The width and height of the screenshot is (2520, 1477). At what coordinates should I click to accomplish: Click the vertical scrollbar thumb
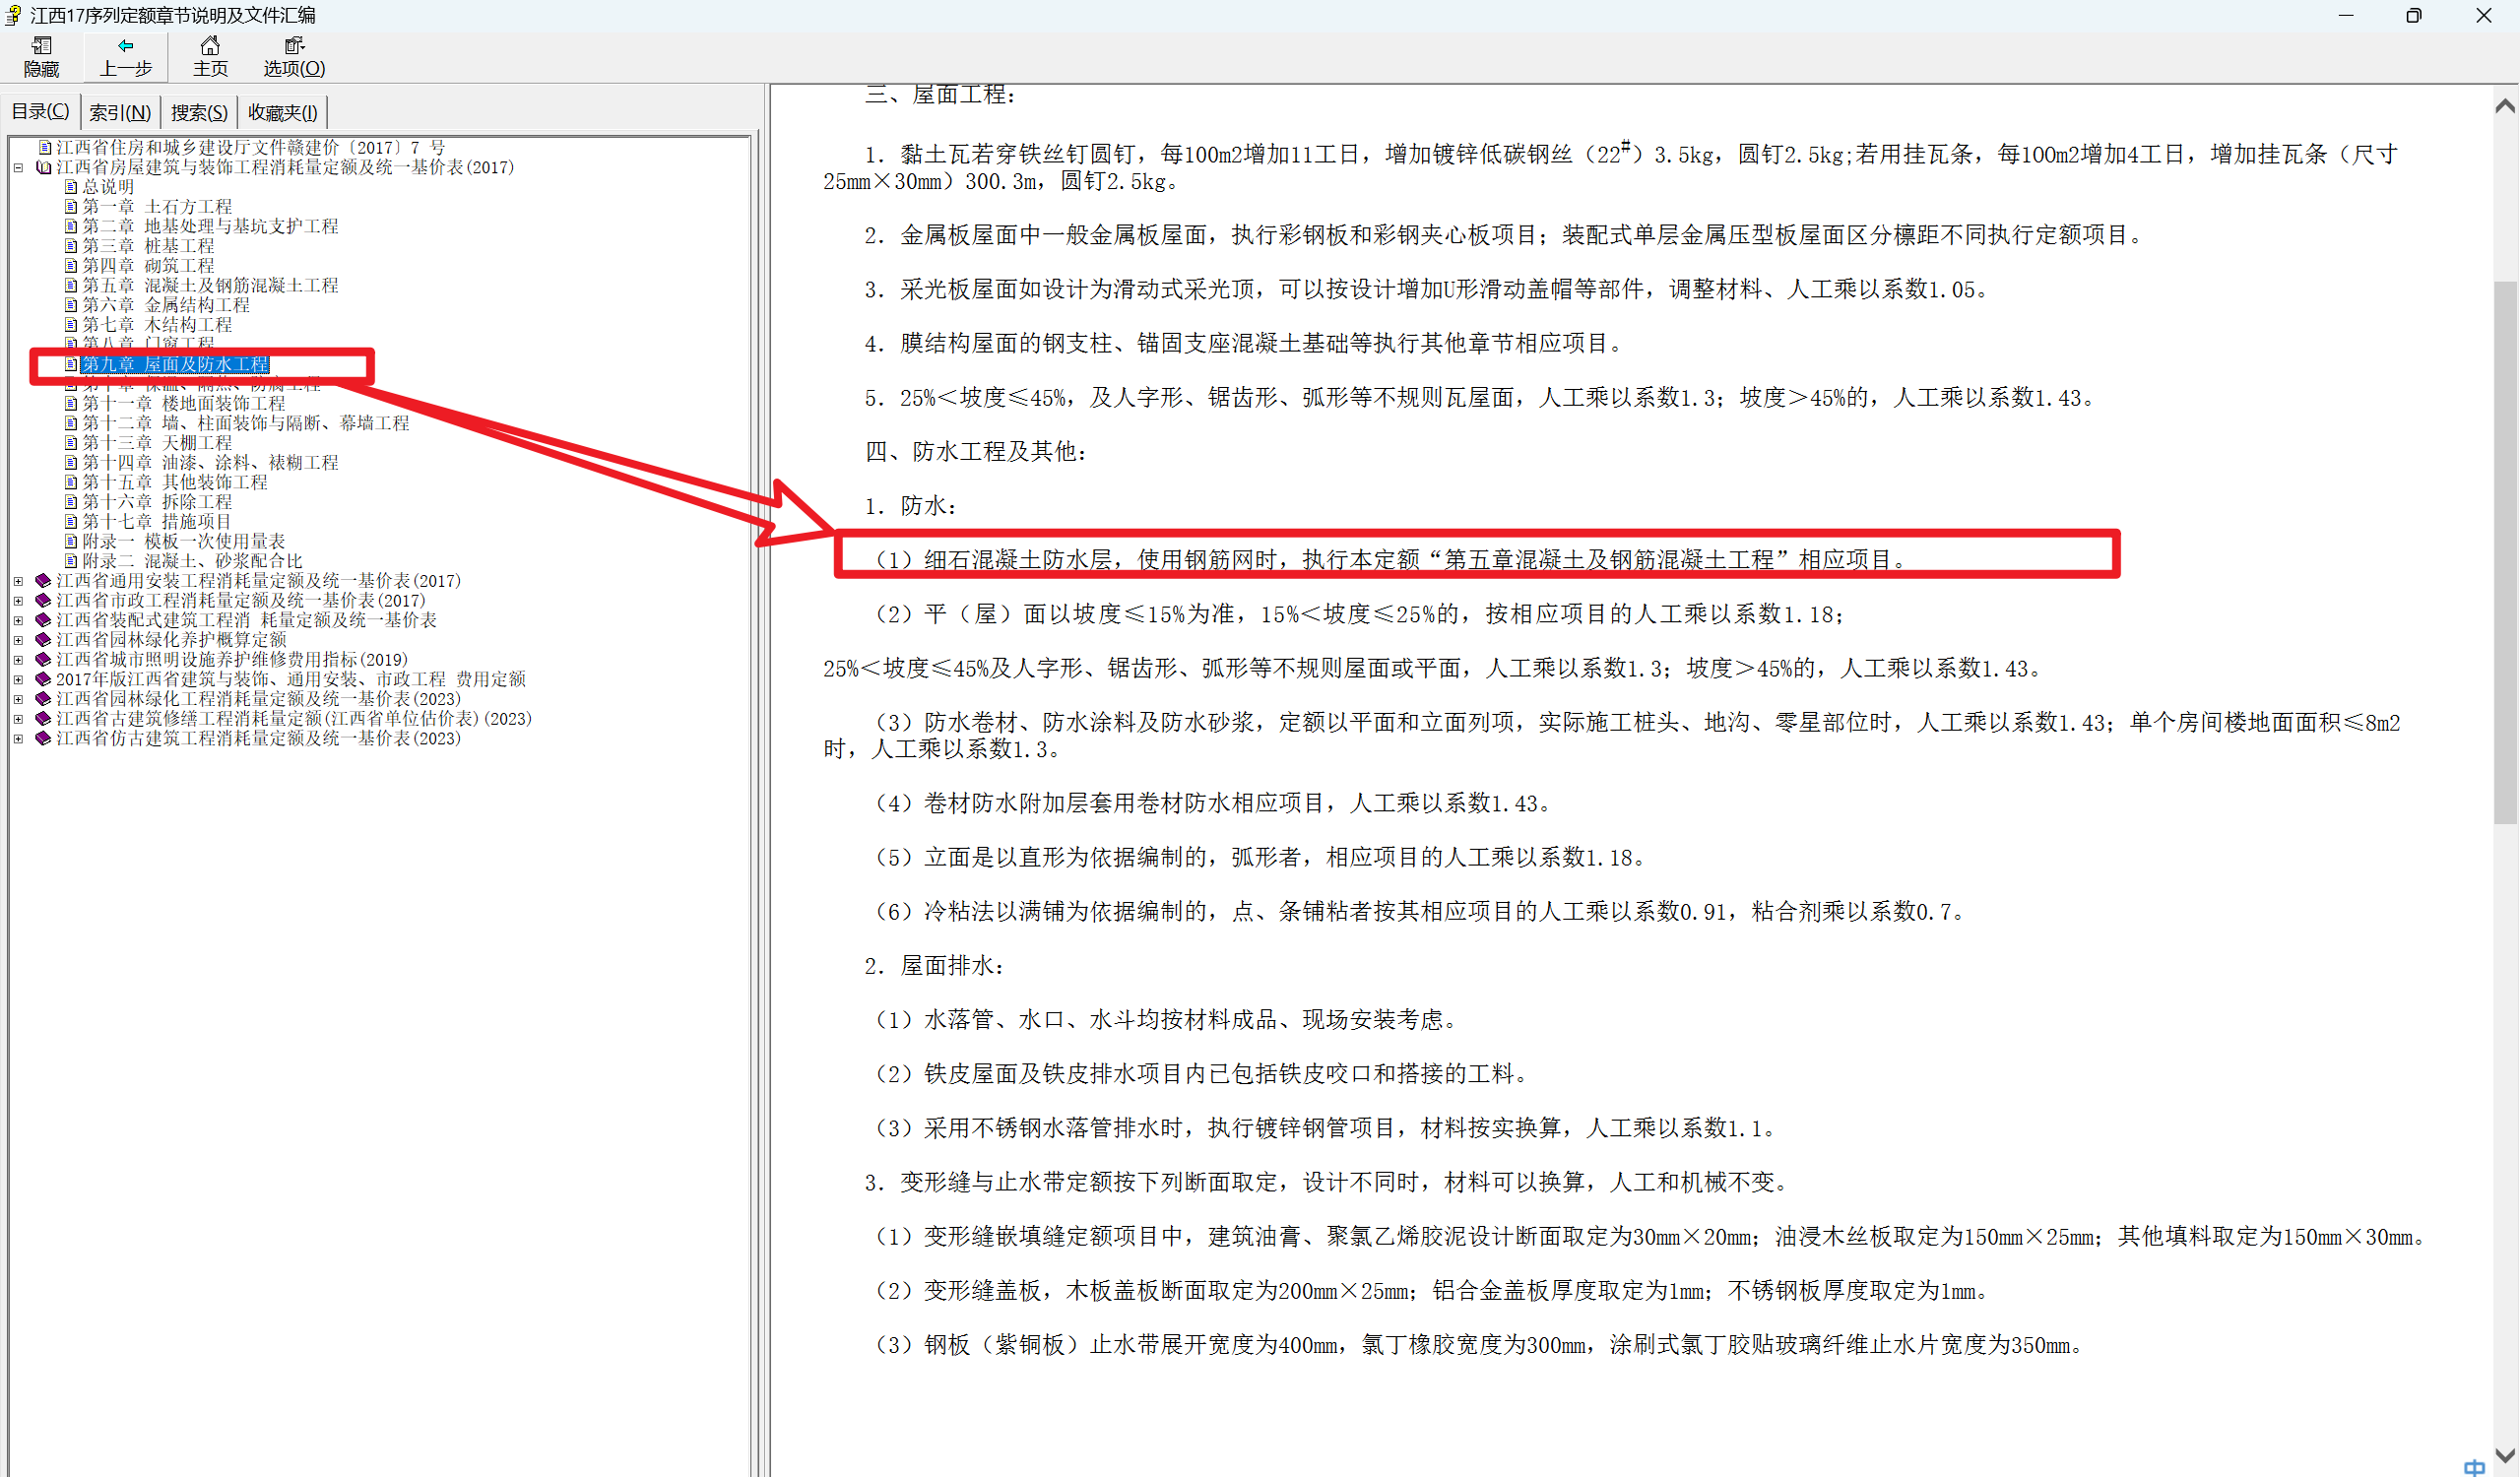pyautogui.click(x=2505, y=553)
